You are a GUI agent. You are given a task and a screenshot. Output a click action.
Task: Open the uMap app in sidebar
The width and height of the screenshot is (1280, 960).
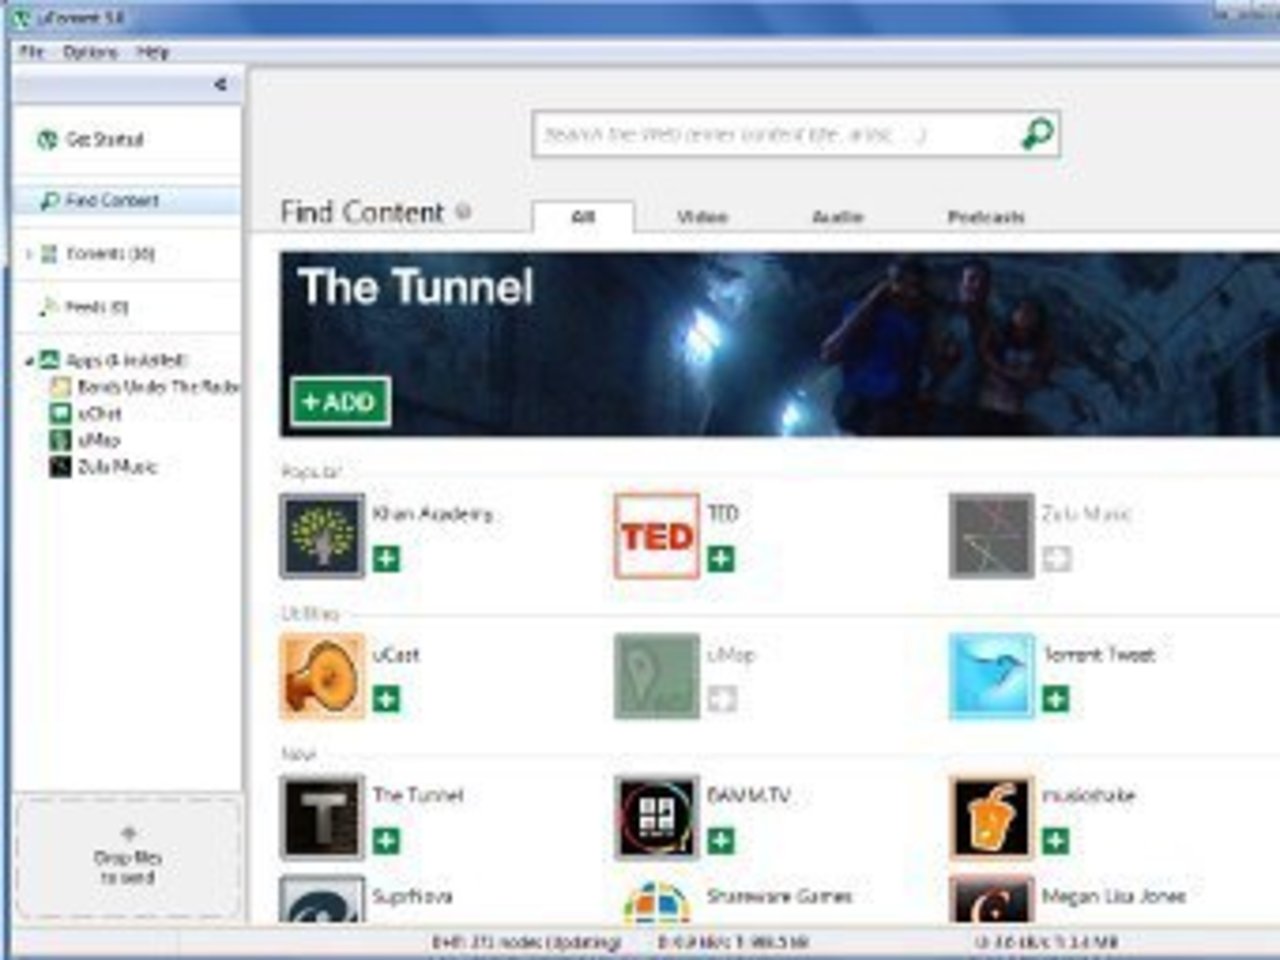click(x=99, y=440)
